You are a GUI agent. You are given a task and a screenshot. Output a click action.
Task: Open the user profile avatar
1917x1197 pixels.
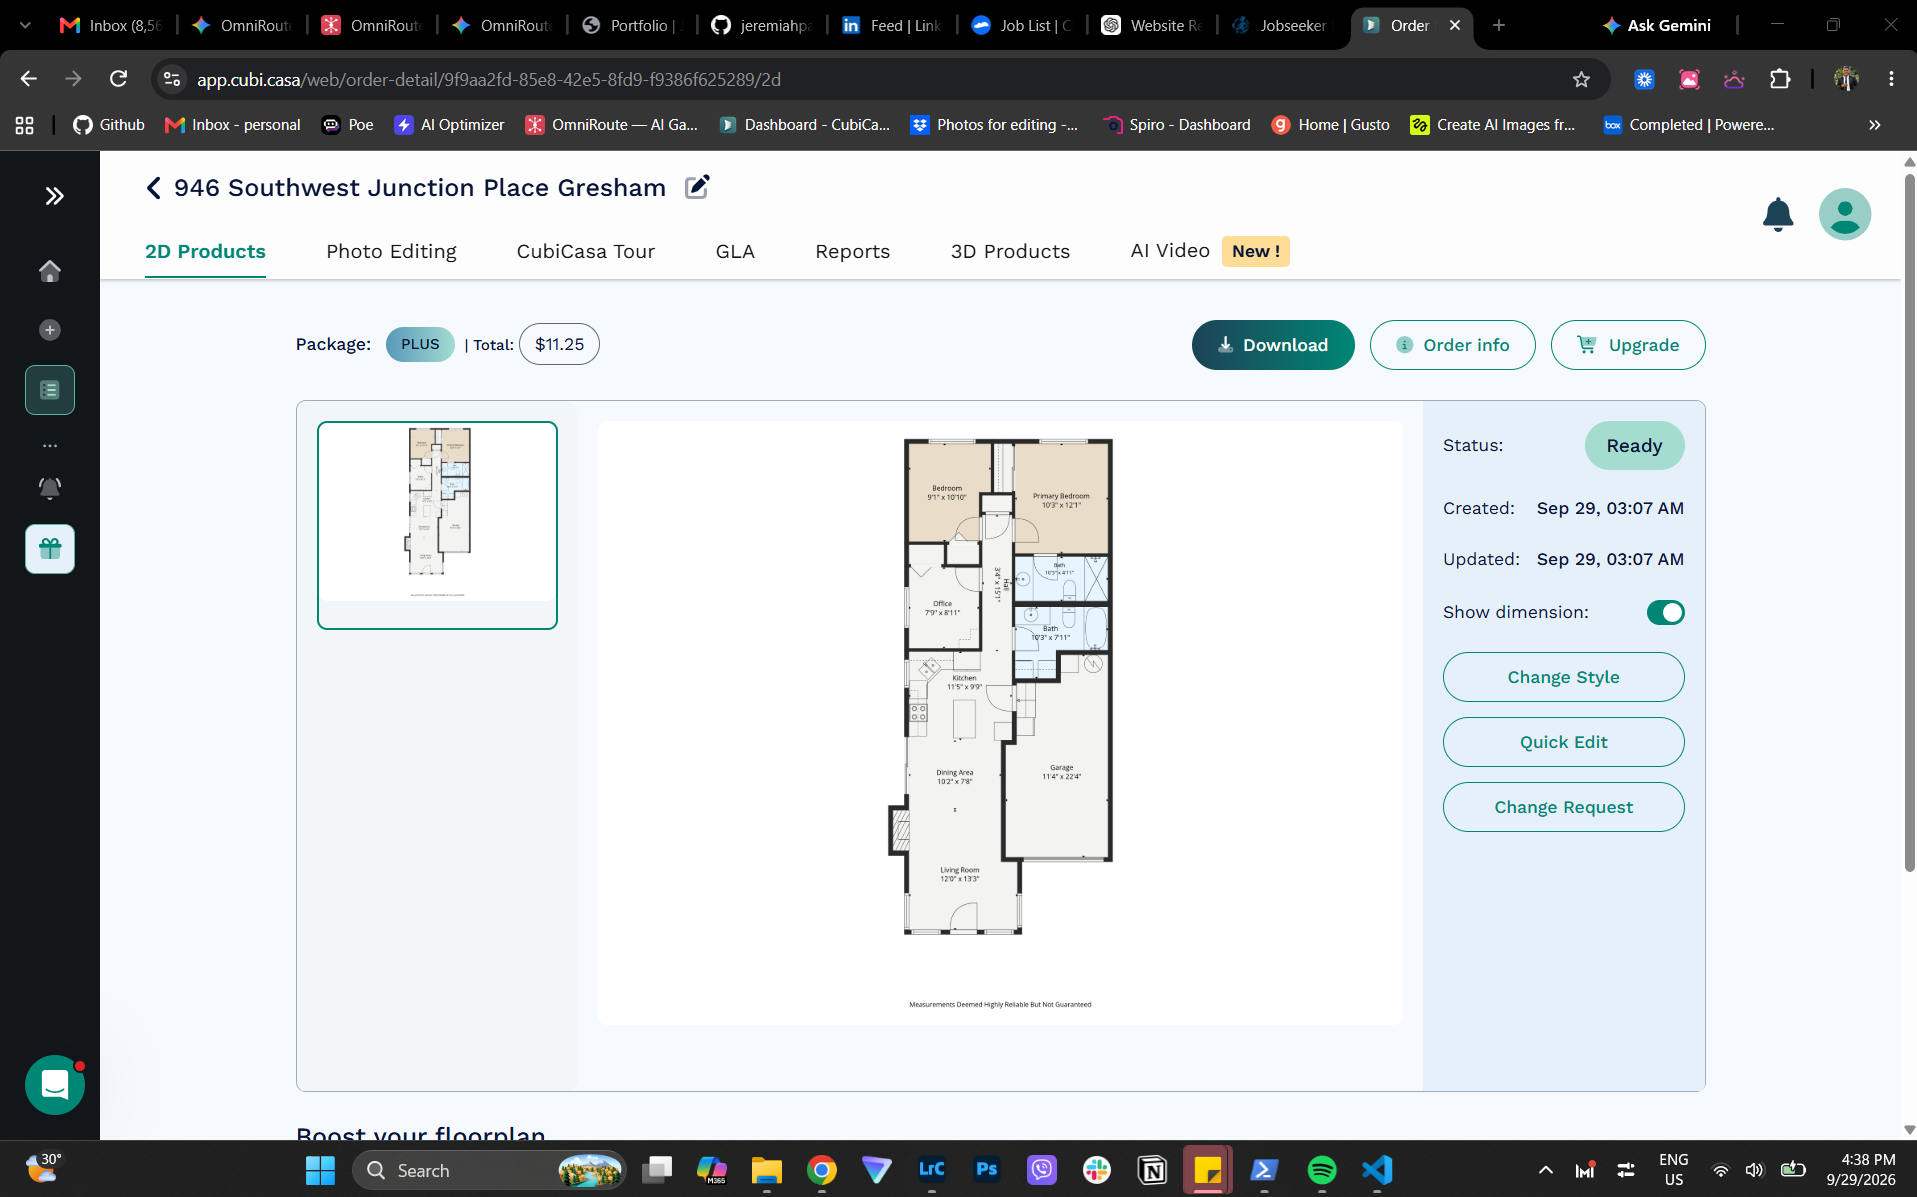(1845, 214)
